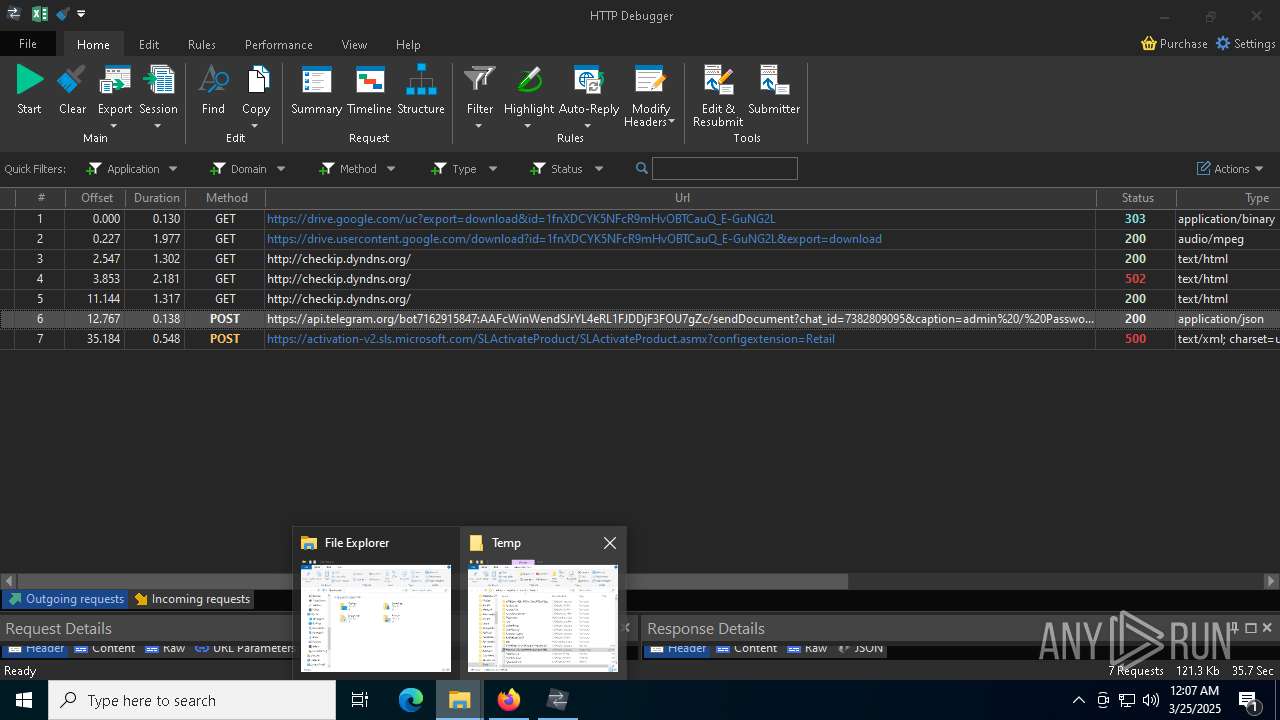Click the Start capture icon
The width and height of the screenshot is (1280, 720).
pyautogui.click(x=30, y=80)
